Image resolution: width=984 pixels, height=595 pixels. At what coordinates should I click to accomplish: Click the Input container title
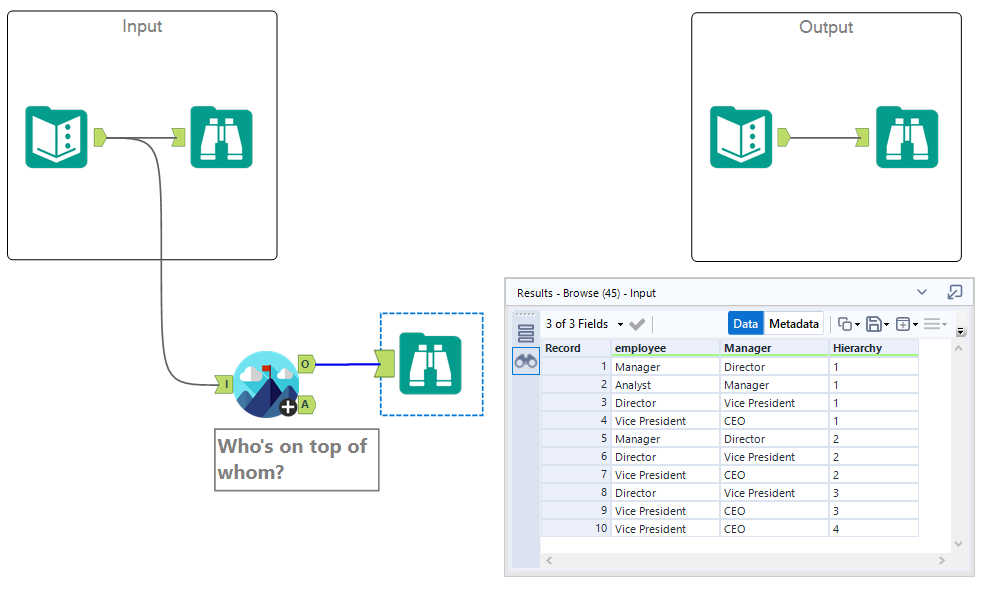pyautogui.click(x=142, y=26)
